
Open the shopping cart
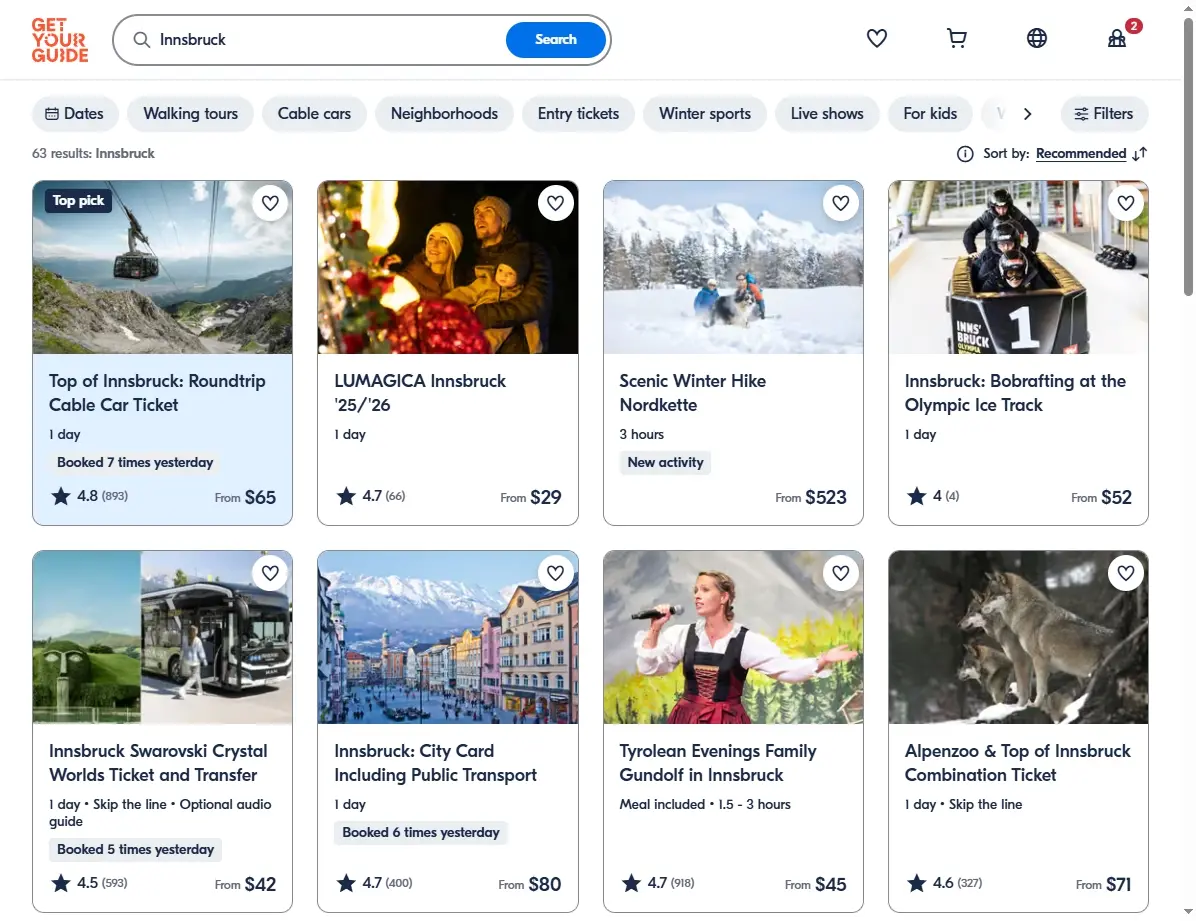pos(956,38)
